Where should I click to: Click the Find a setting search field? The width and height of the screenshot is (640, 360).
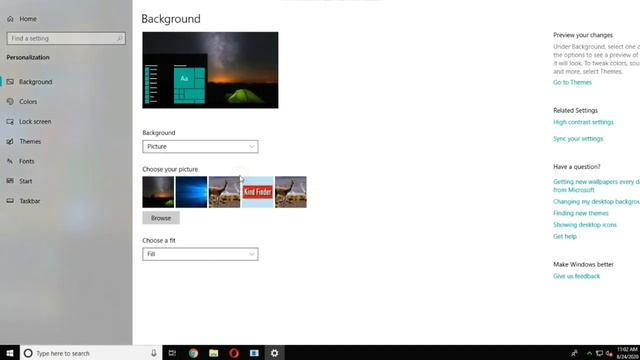[66, 38]
